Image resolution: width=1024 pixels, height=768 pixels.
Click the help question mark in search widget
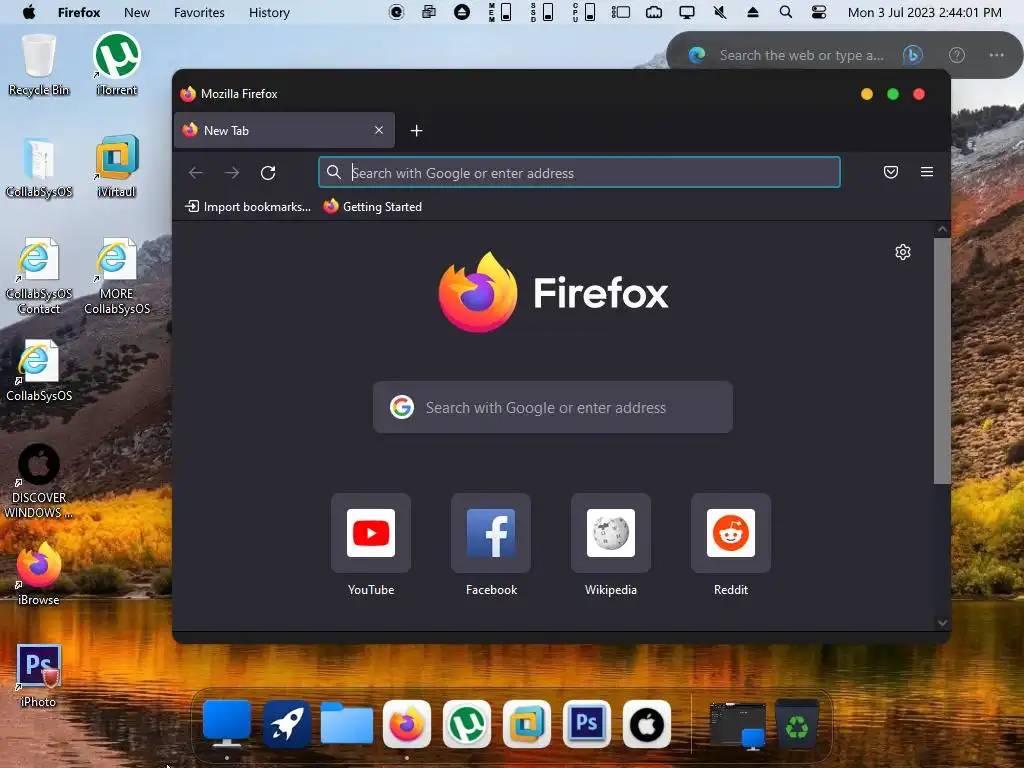(x=957, y=56)
